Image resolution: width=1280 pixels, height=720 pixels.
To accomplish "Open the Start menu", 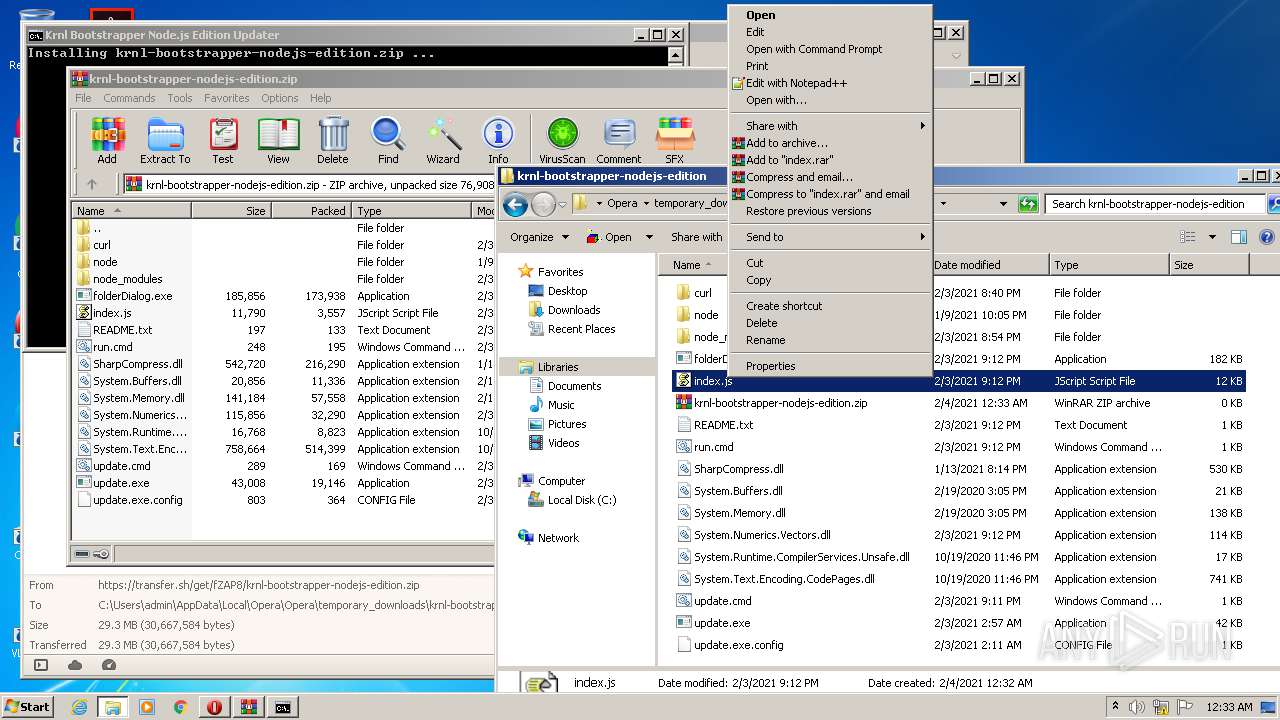I will 28,707.
